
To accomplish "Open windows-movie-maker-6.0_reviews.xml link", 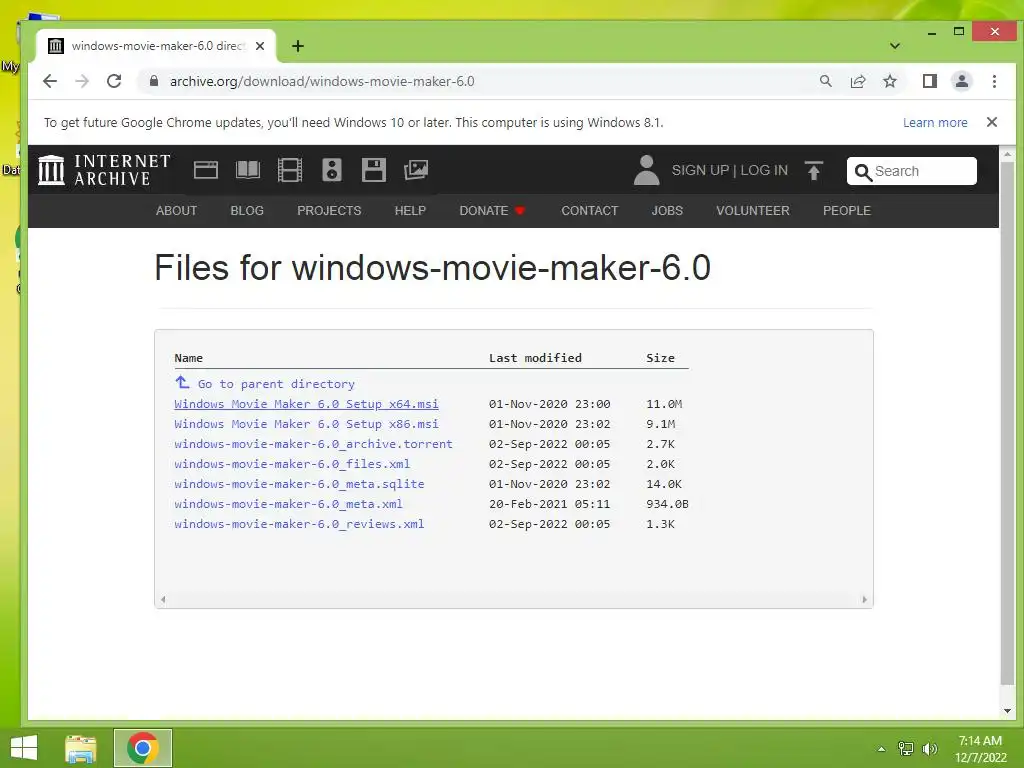I will (299, 524).
